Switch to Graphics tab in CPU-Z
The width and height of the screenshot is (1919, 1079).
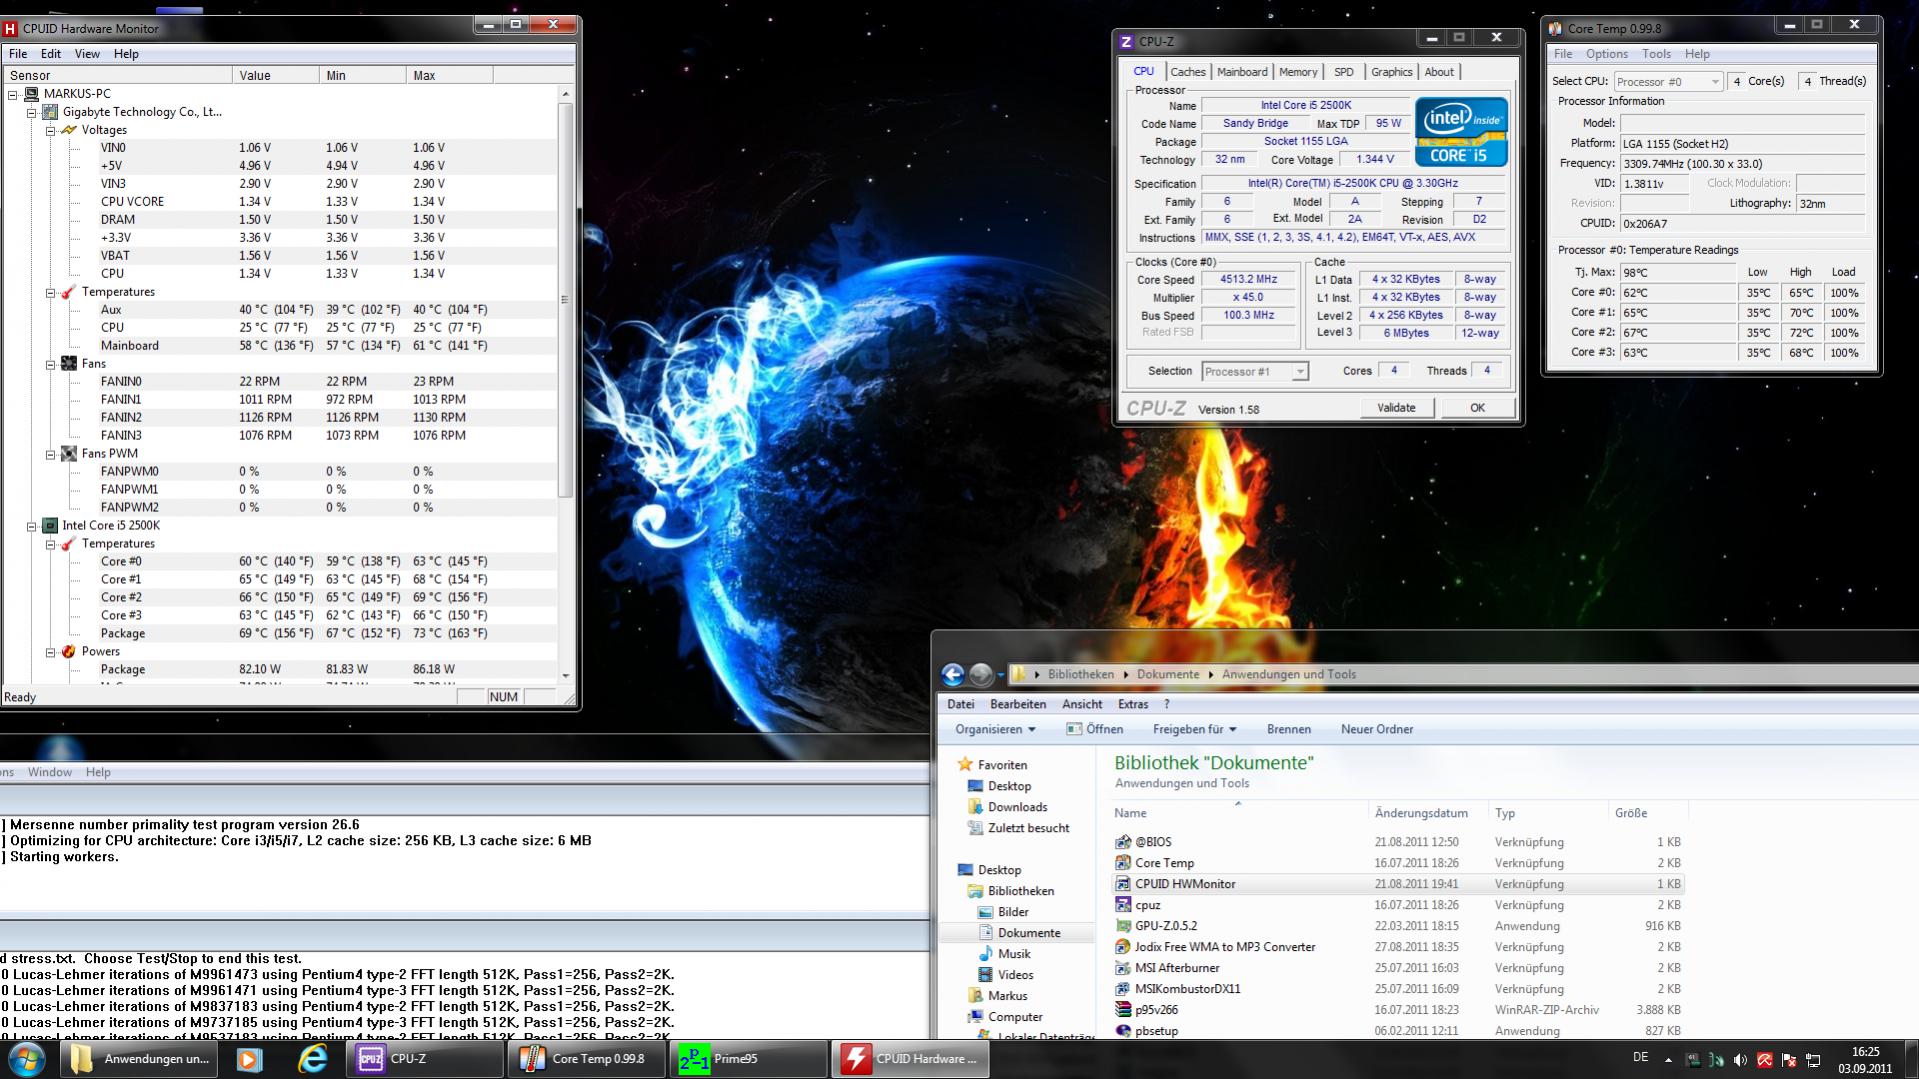[x=1391, y=72]
